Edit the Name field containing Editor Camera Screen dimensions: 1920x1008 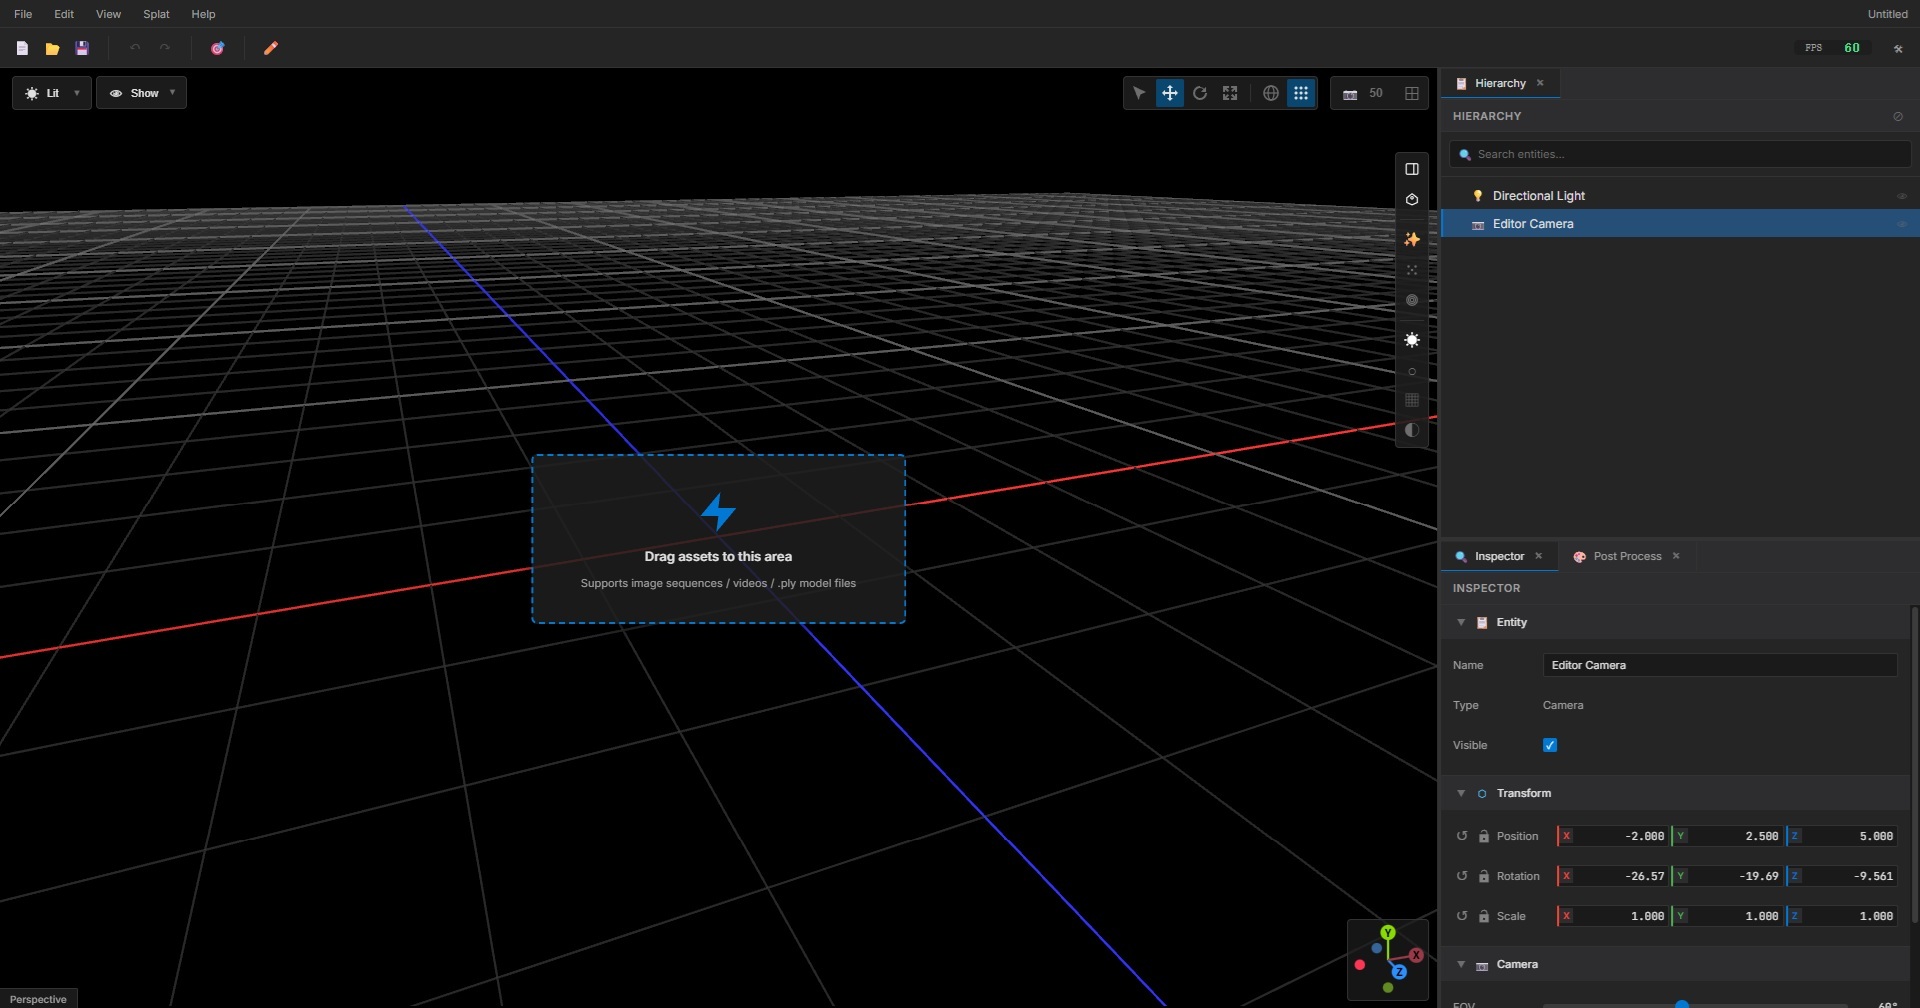pos(1718,664)
